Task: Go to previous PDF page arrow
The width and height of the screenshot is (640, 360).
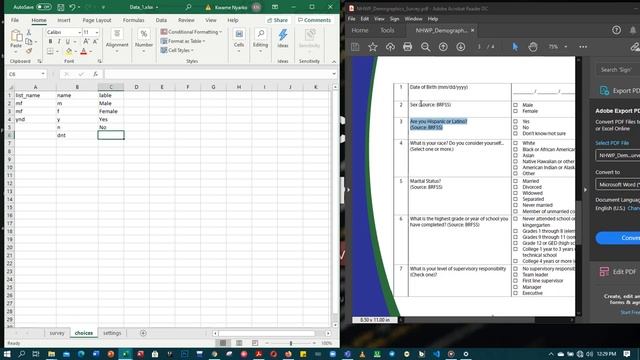Action: click(x=443, y=47)
